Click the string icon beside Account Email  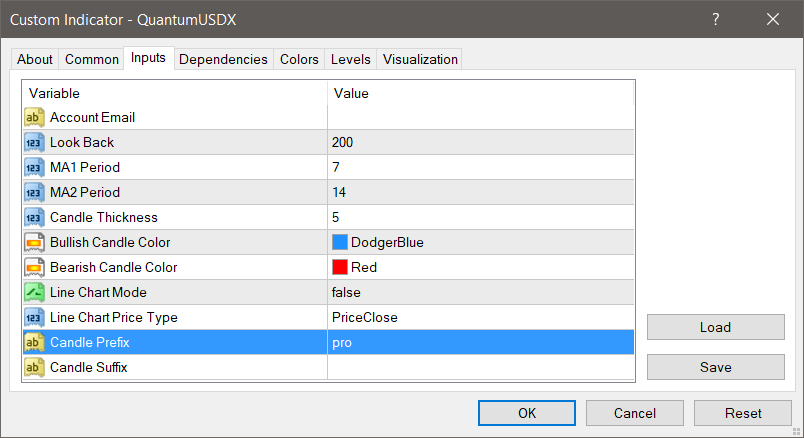click(x=33, y=117)
